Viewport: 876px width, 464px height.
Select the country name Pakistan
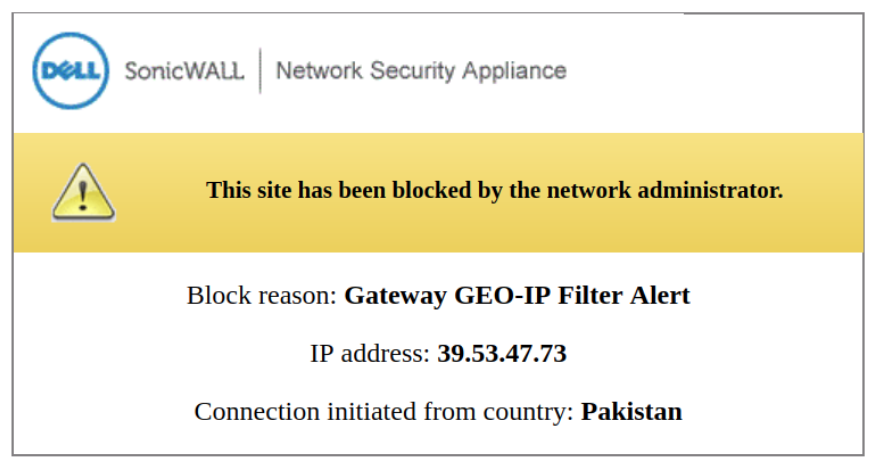(632, 411)
